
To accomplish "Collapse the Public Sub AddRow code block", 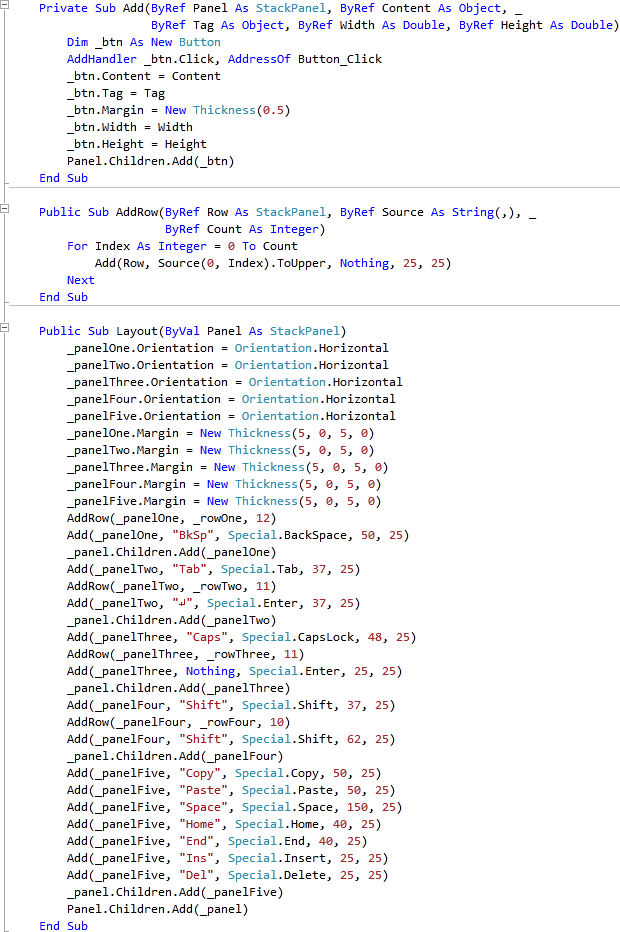I will click(4, 208).
